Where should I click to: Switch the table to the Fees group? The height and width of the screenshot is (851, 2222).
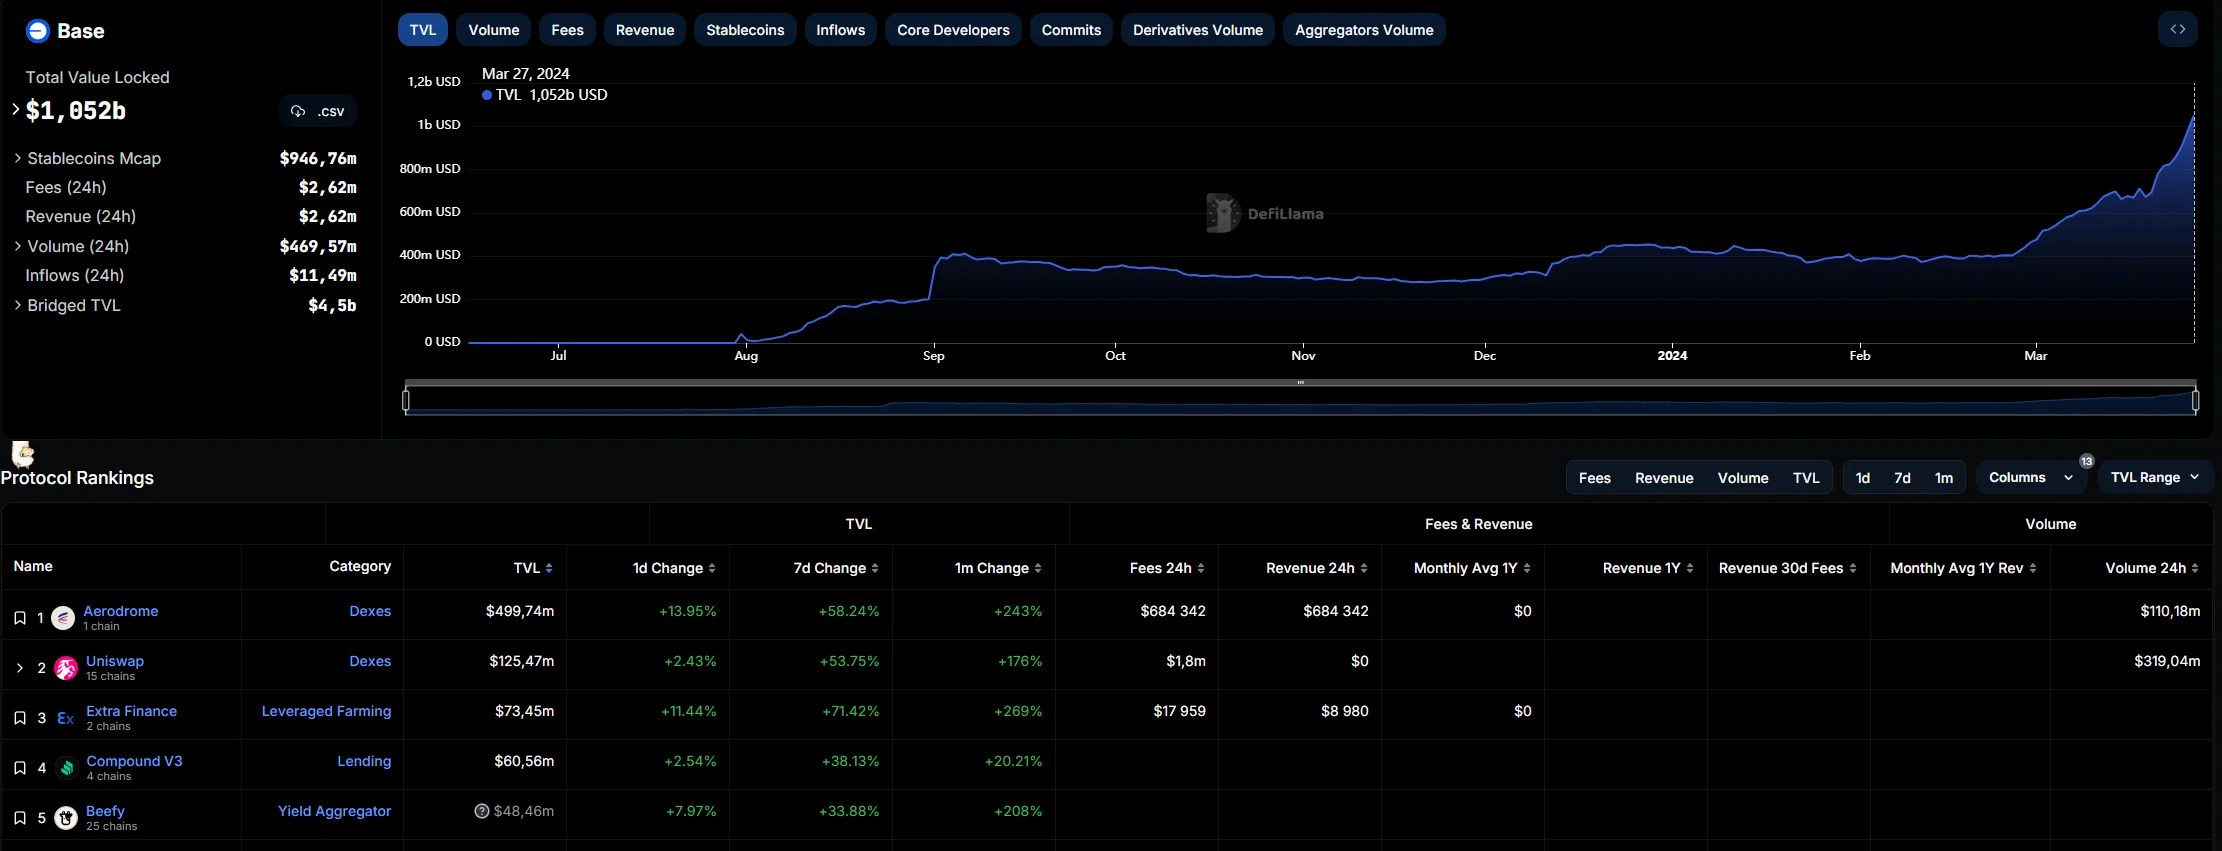[x=1594, y=478]
